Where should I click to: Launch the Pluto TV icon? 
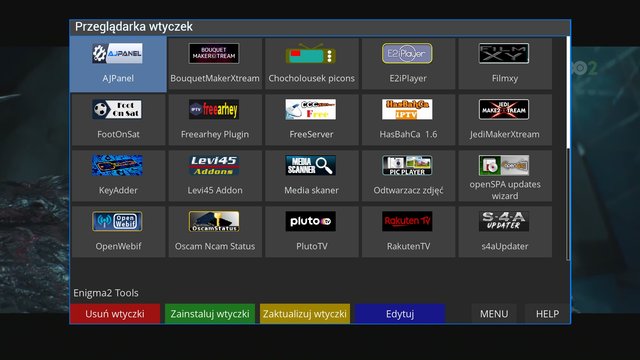pyautogui.click(x=311, y=221)
